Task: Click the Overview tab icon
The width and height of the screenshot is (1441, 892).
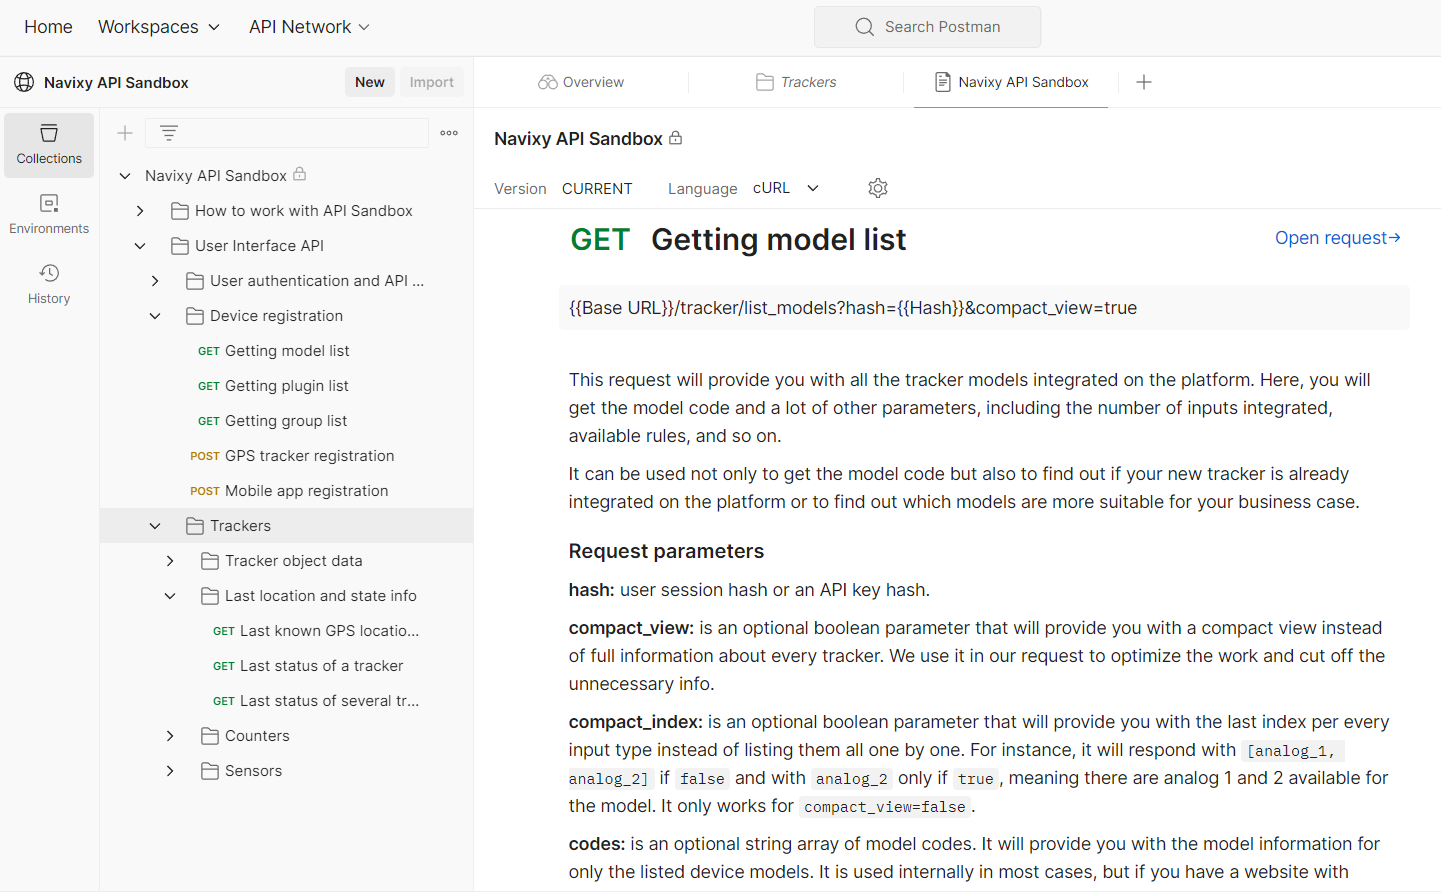Action: [547, 82]
